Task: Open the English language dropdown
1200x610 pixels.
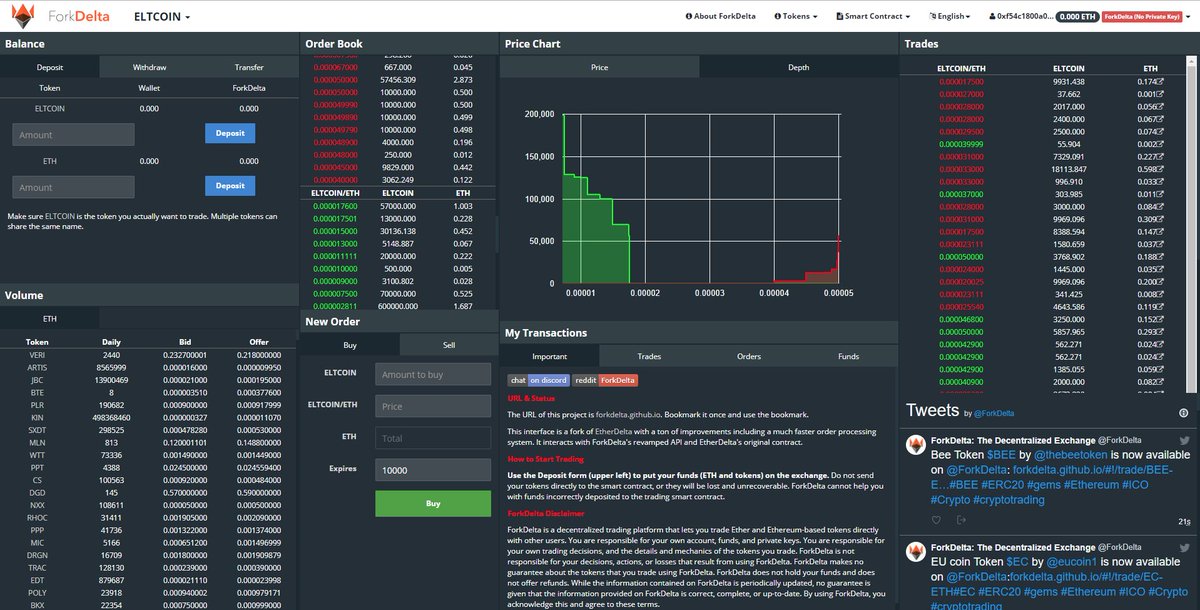Action: (950, 16)
